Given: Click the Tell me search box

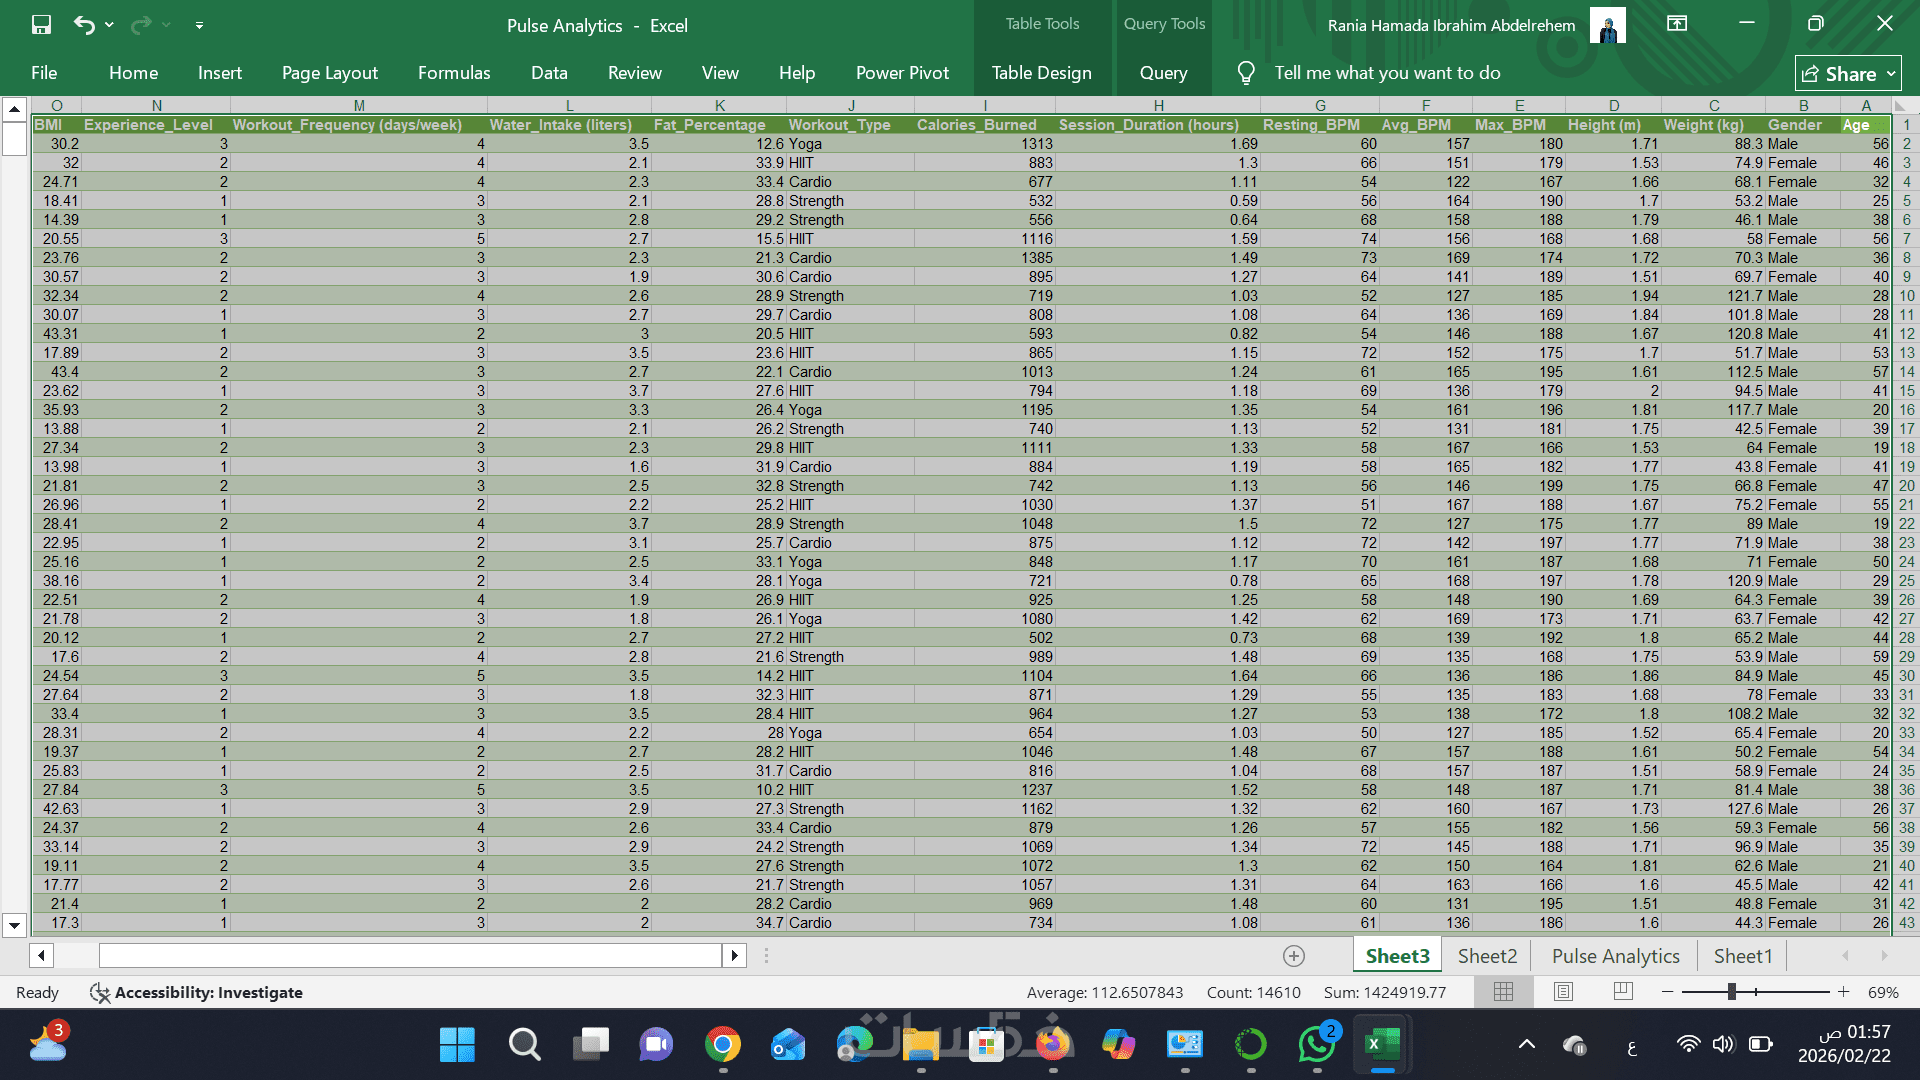Looking at the screenshot, I should (x=1386, y=73).
